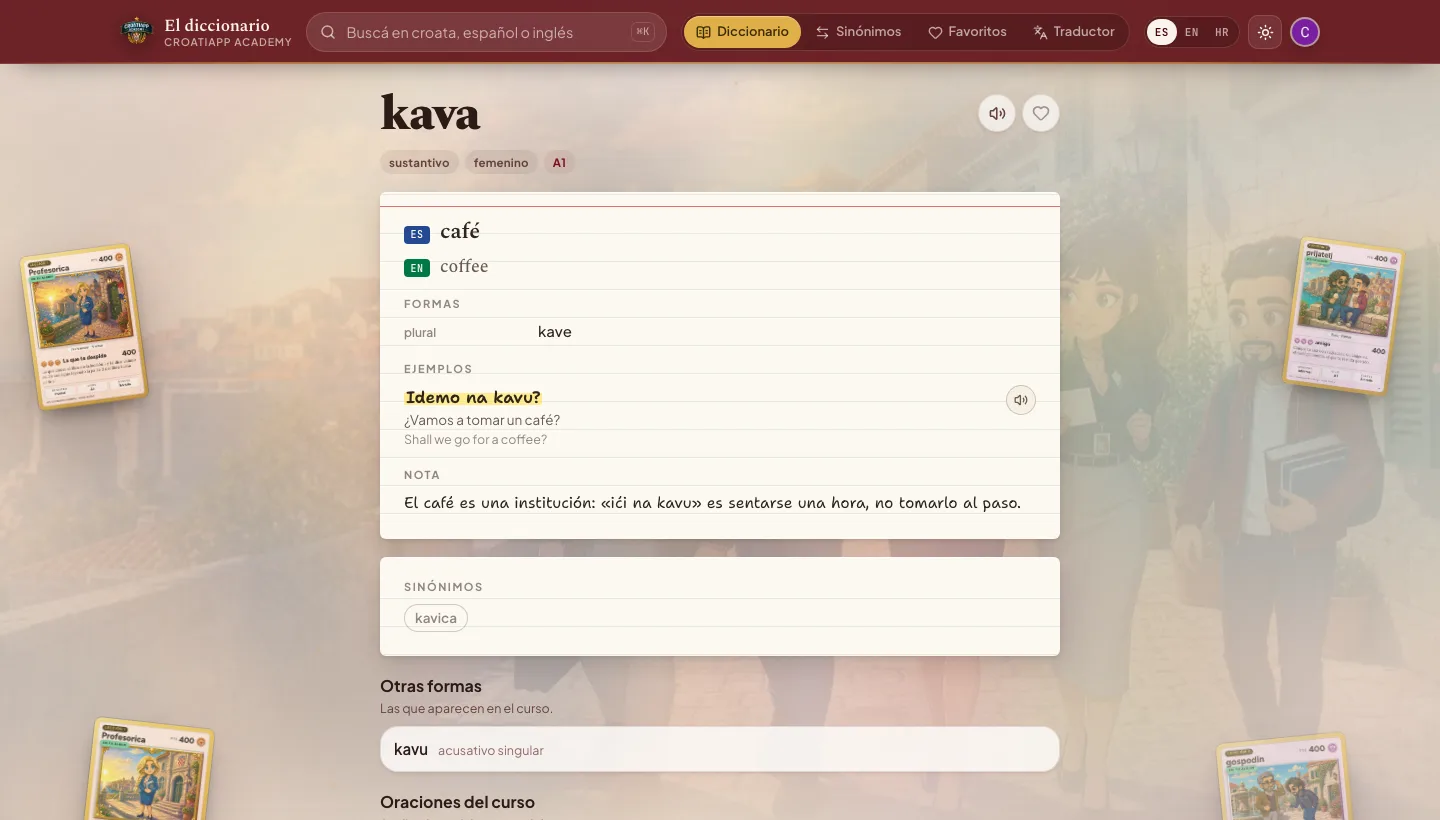Open the Diccionario tab
This screenshot has width=1440, height=820.
742,32
